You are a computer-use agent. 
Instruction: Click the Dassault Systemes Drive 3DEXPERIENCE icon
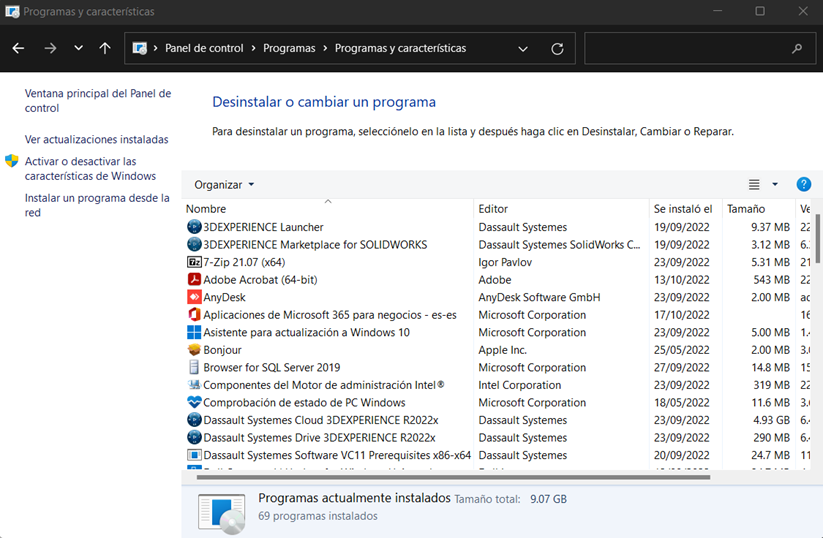[x=194, y=437]
